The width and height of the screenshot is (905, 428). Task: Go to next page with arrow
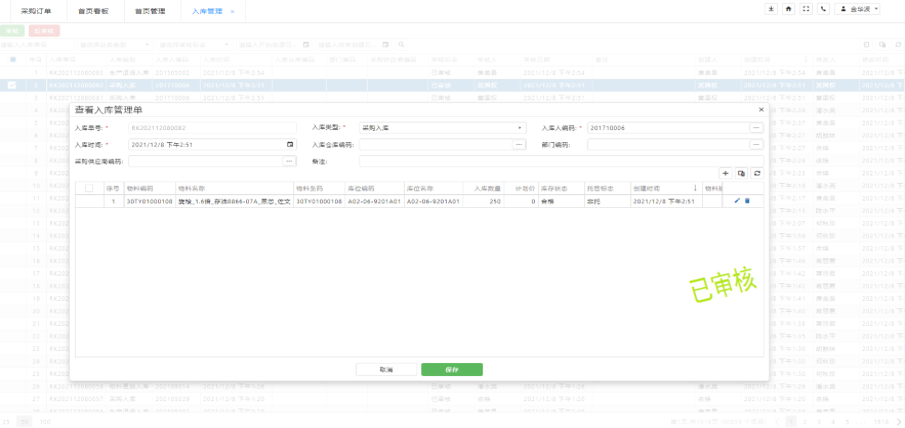[x=898, y=422]
